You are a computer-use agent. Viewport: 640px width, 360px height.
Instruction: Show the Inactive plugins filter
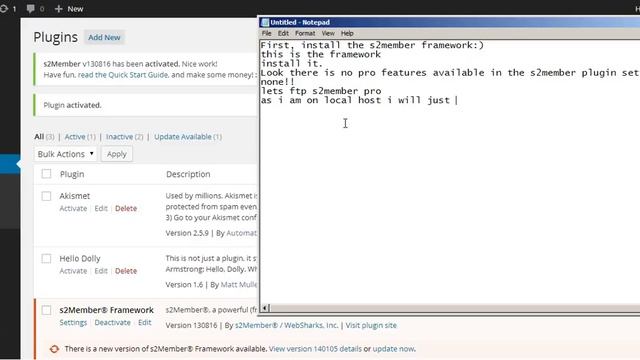tap(120, 137)
